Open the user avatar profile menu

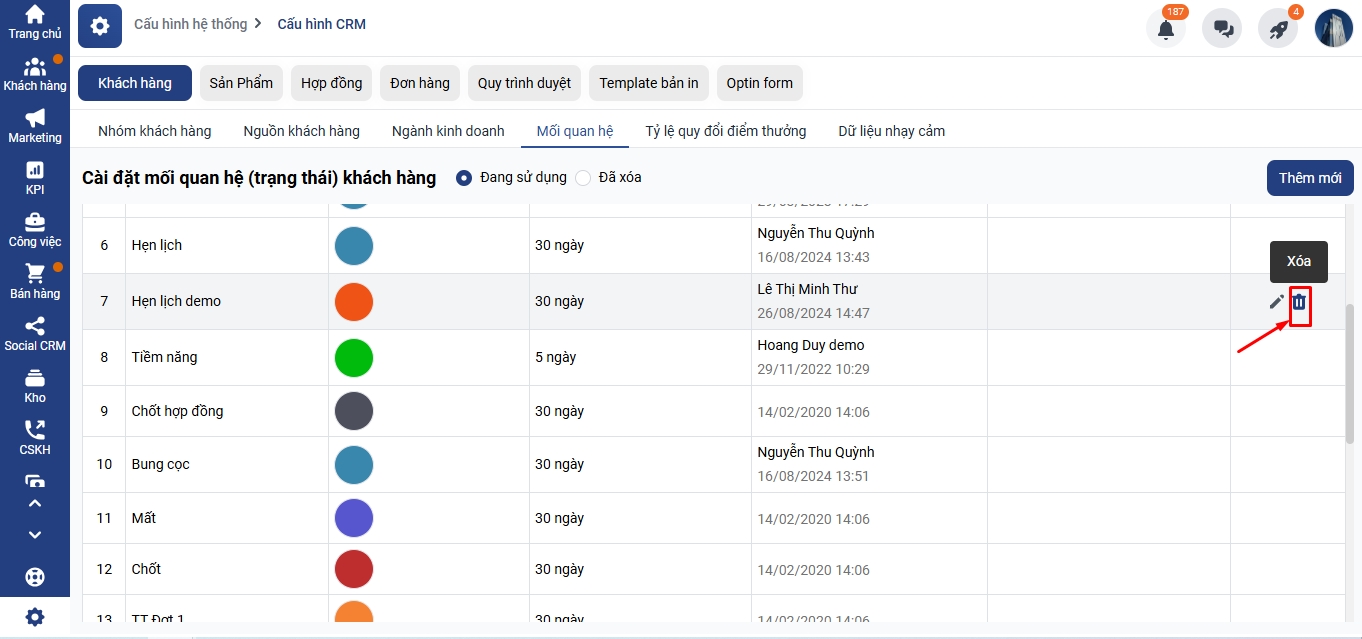[1333, 29]
